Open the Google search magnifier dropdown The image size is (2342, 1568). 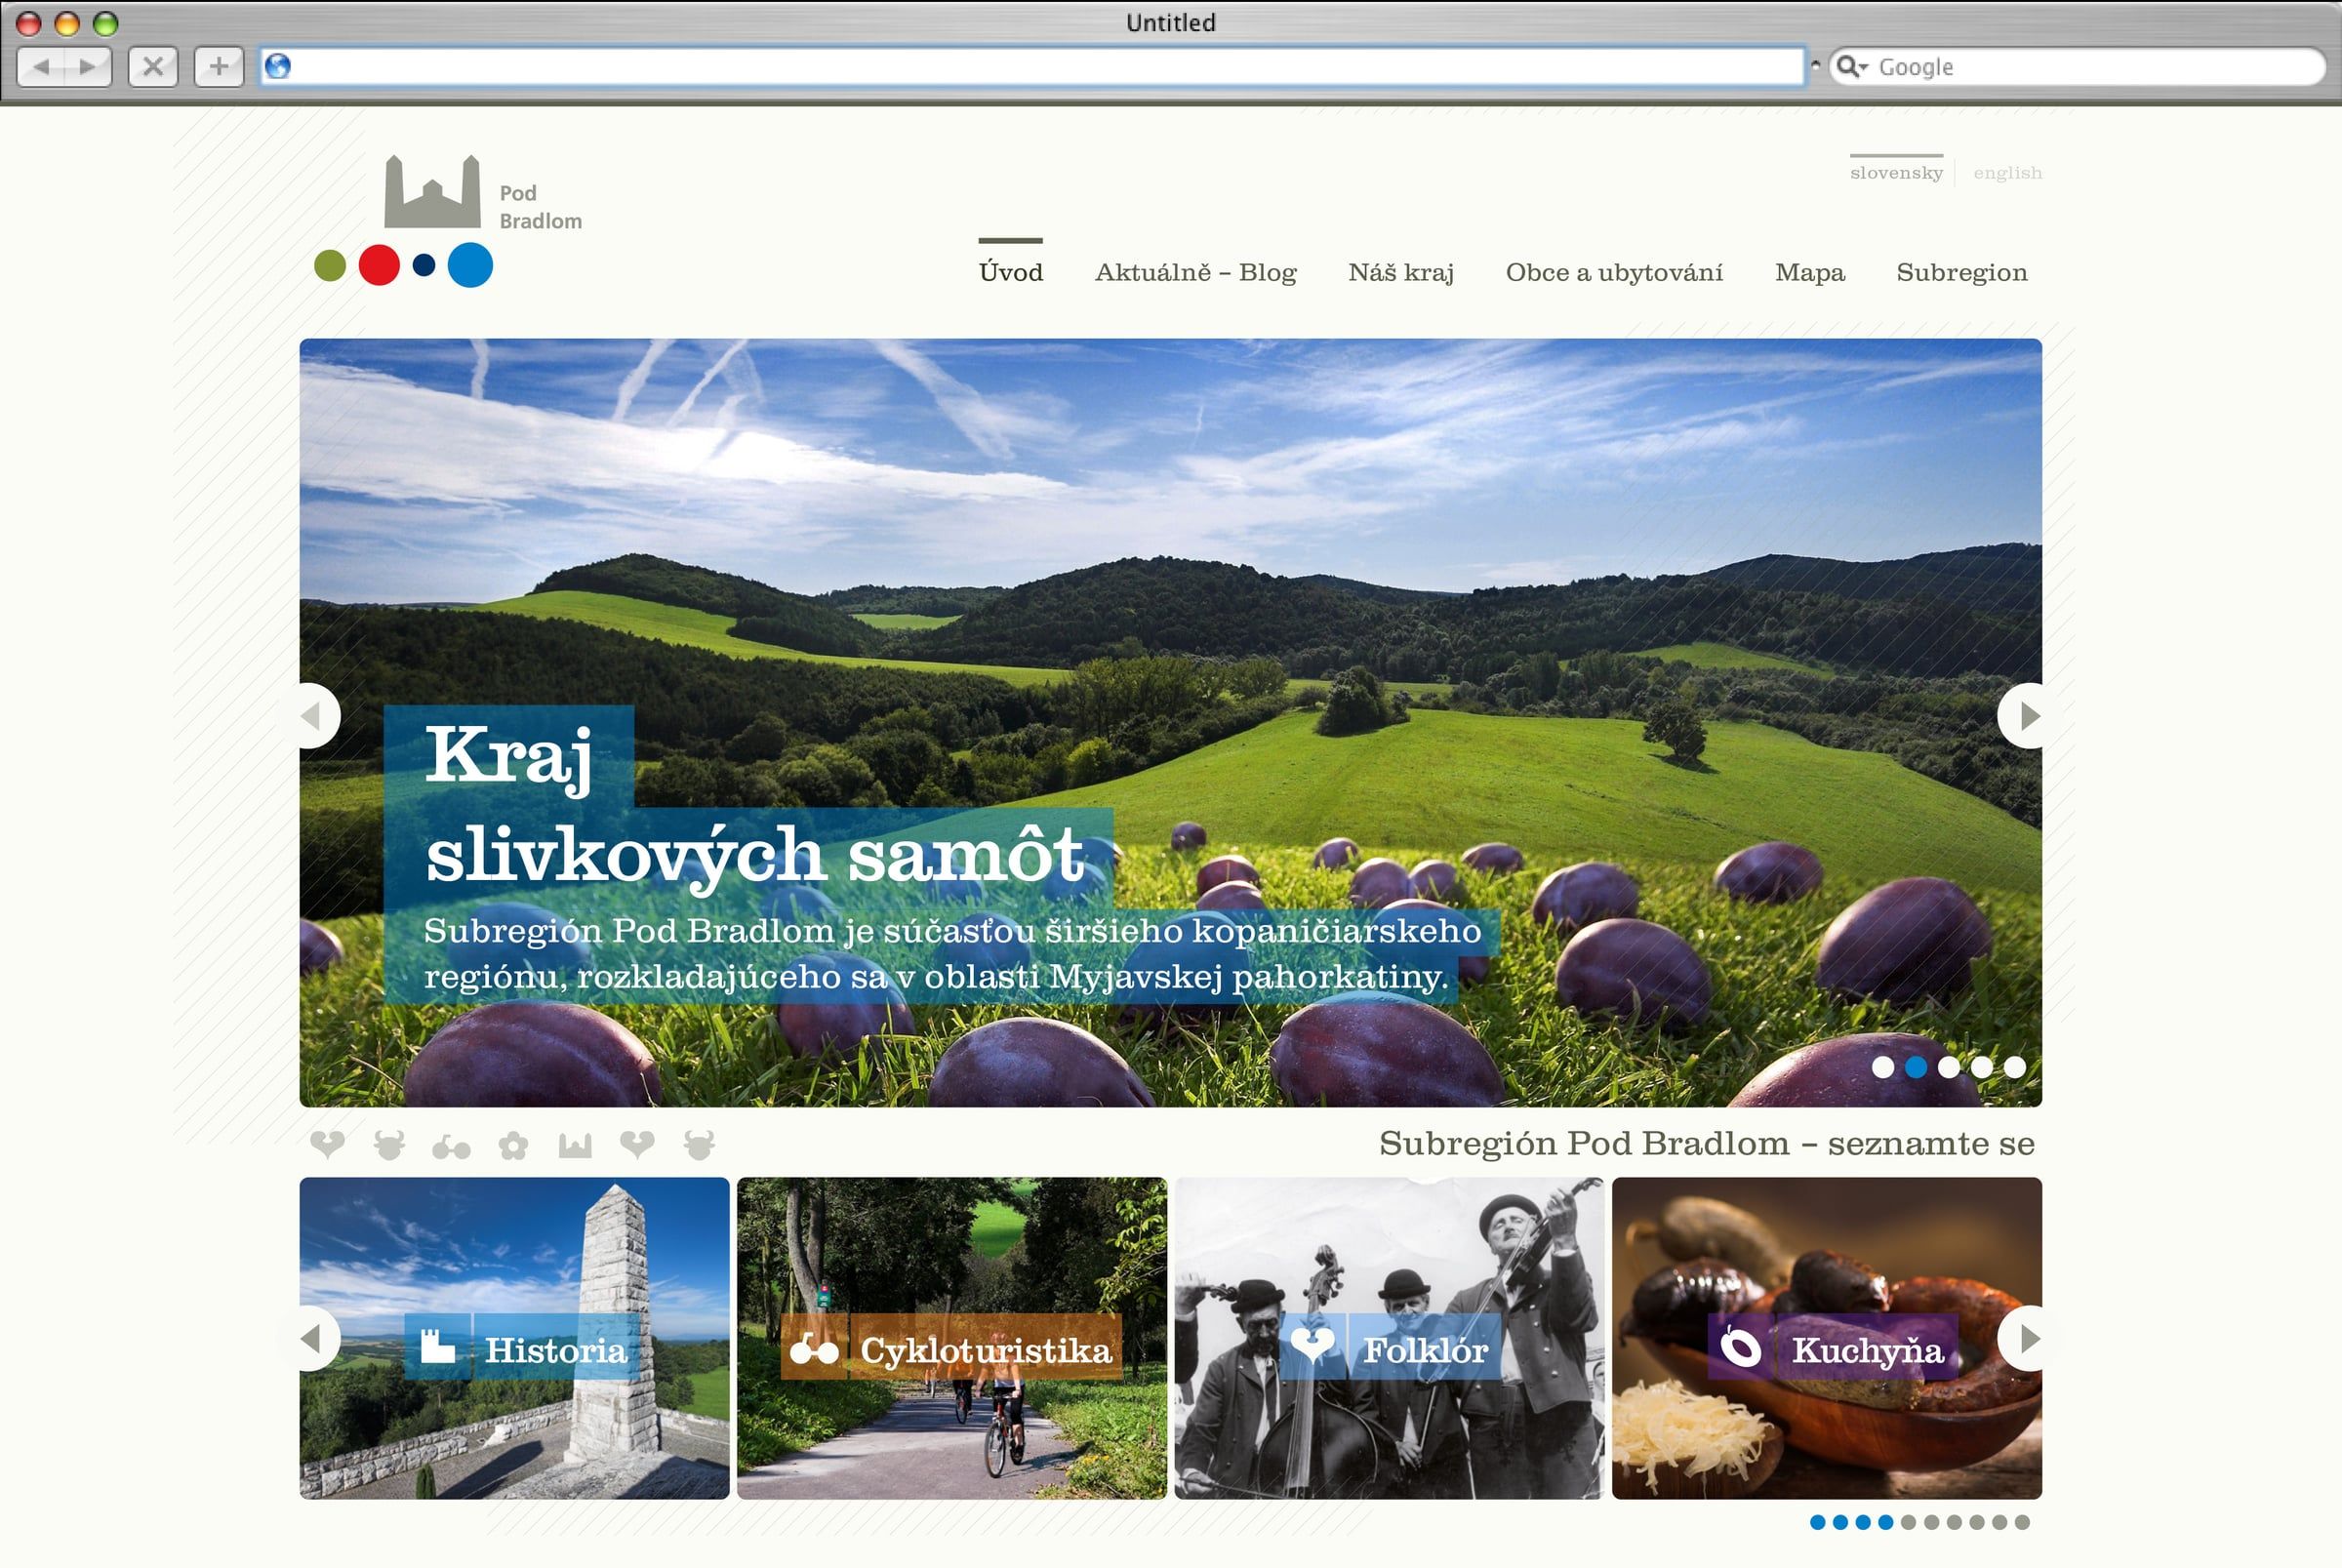[1852, 67]
